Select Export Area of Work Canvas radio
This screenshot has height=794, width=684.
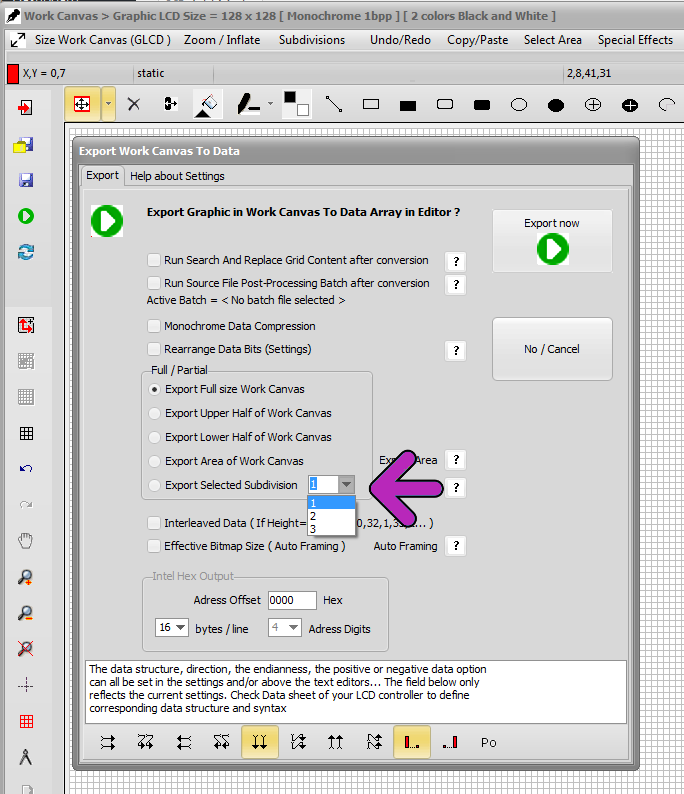coord(154,461)
